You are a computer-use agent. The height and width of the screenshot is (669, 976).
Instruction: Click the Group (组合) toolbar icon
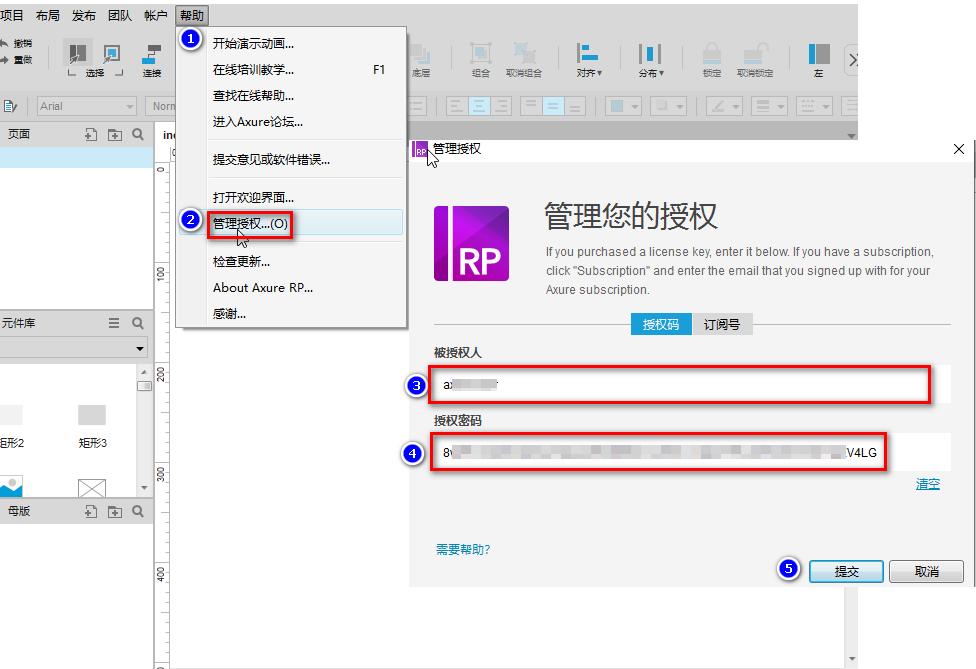coord(480,59)
